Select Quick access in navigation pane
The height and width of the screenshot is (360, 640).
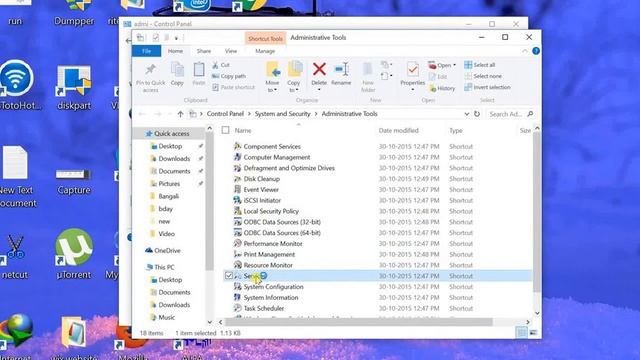click(171, 133)
